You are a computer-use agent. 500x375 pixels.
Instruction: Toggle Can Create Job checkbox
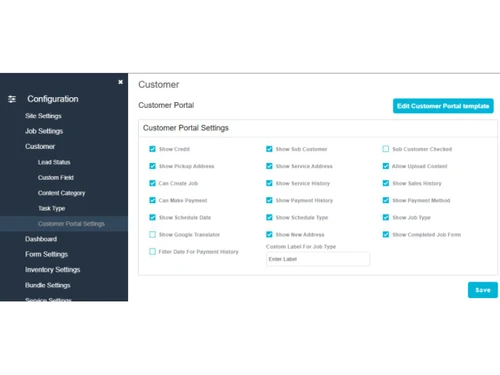[152, 183]
